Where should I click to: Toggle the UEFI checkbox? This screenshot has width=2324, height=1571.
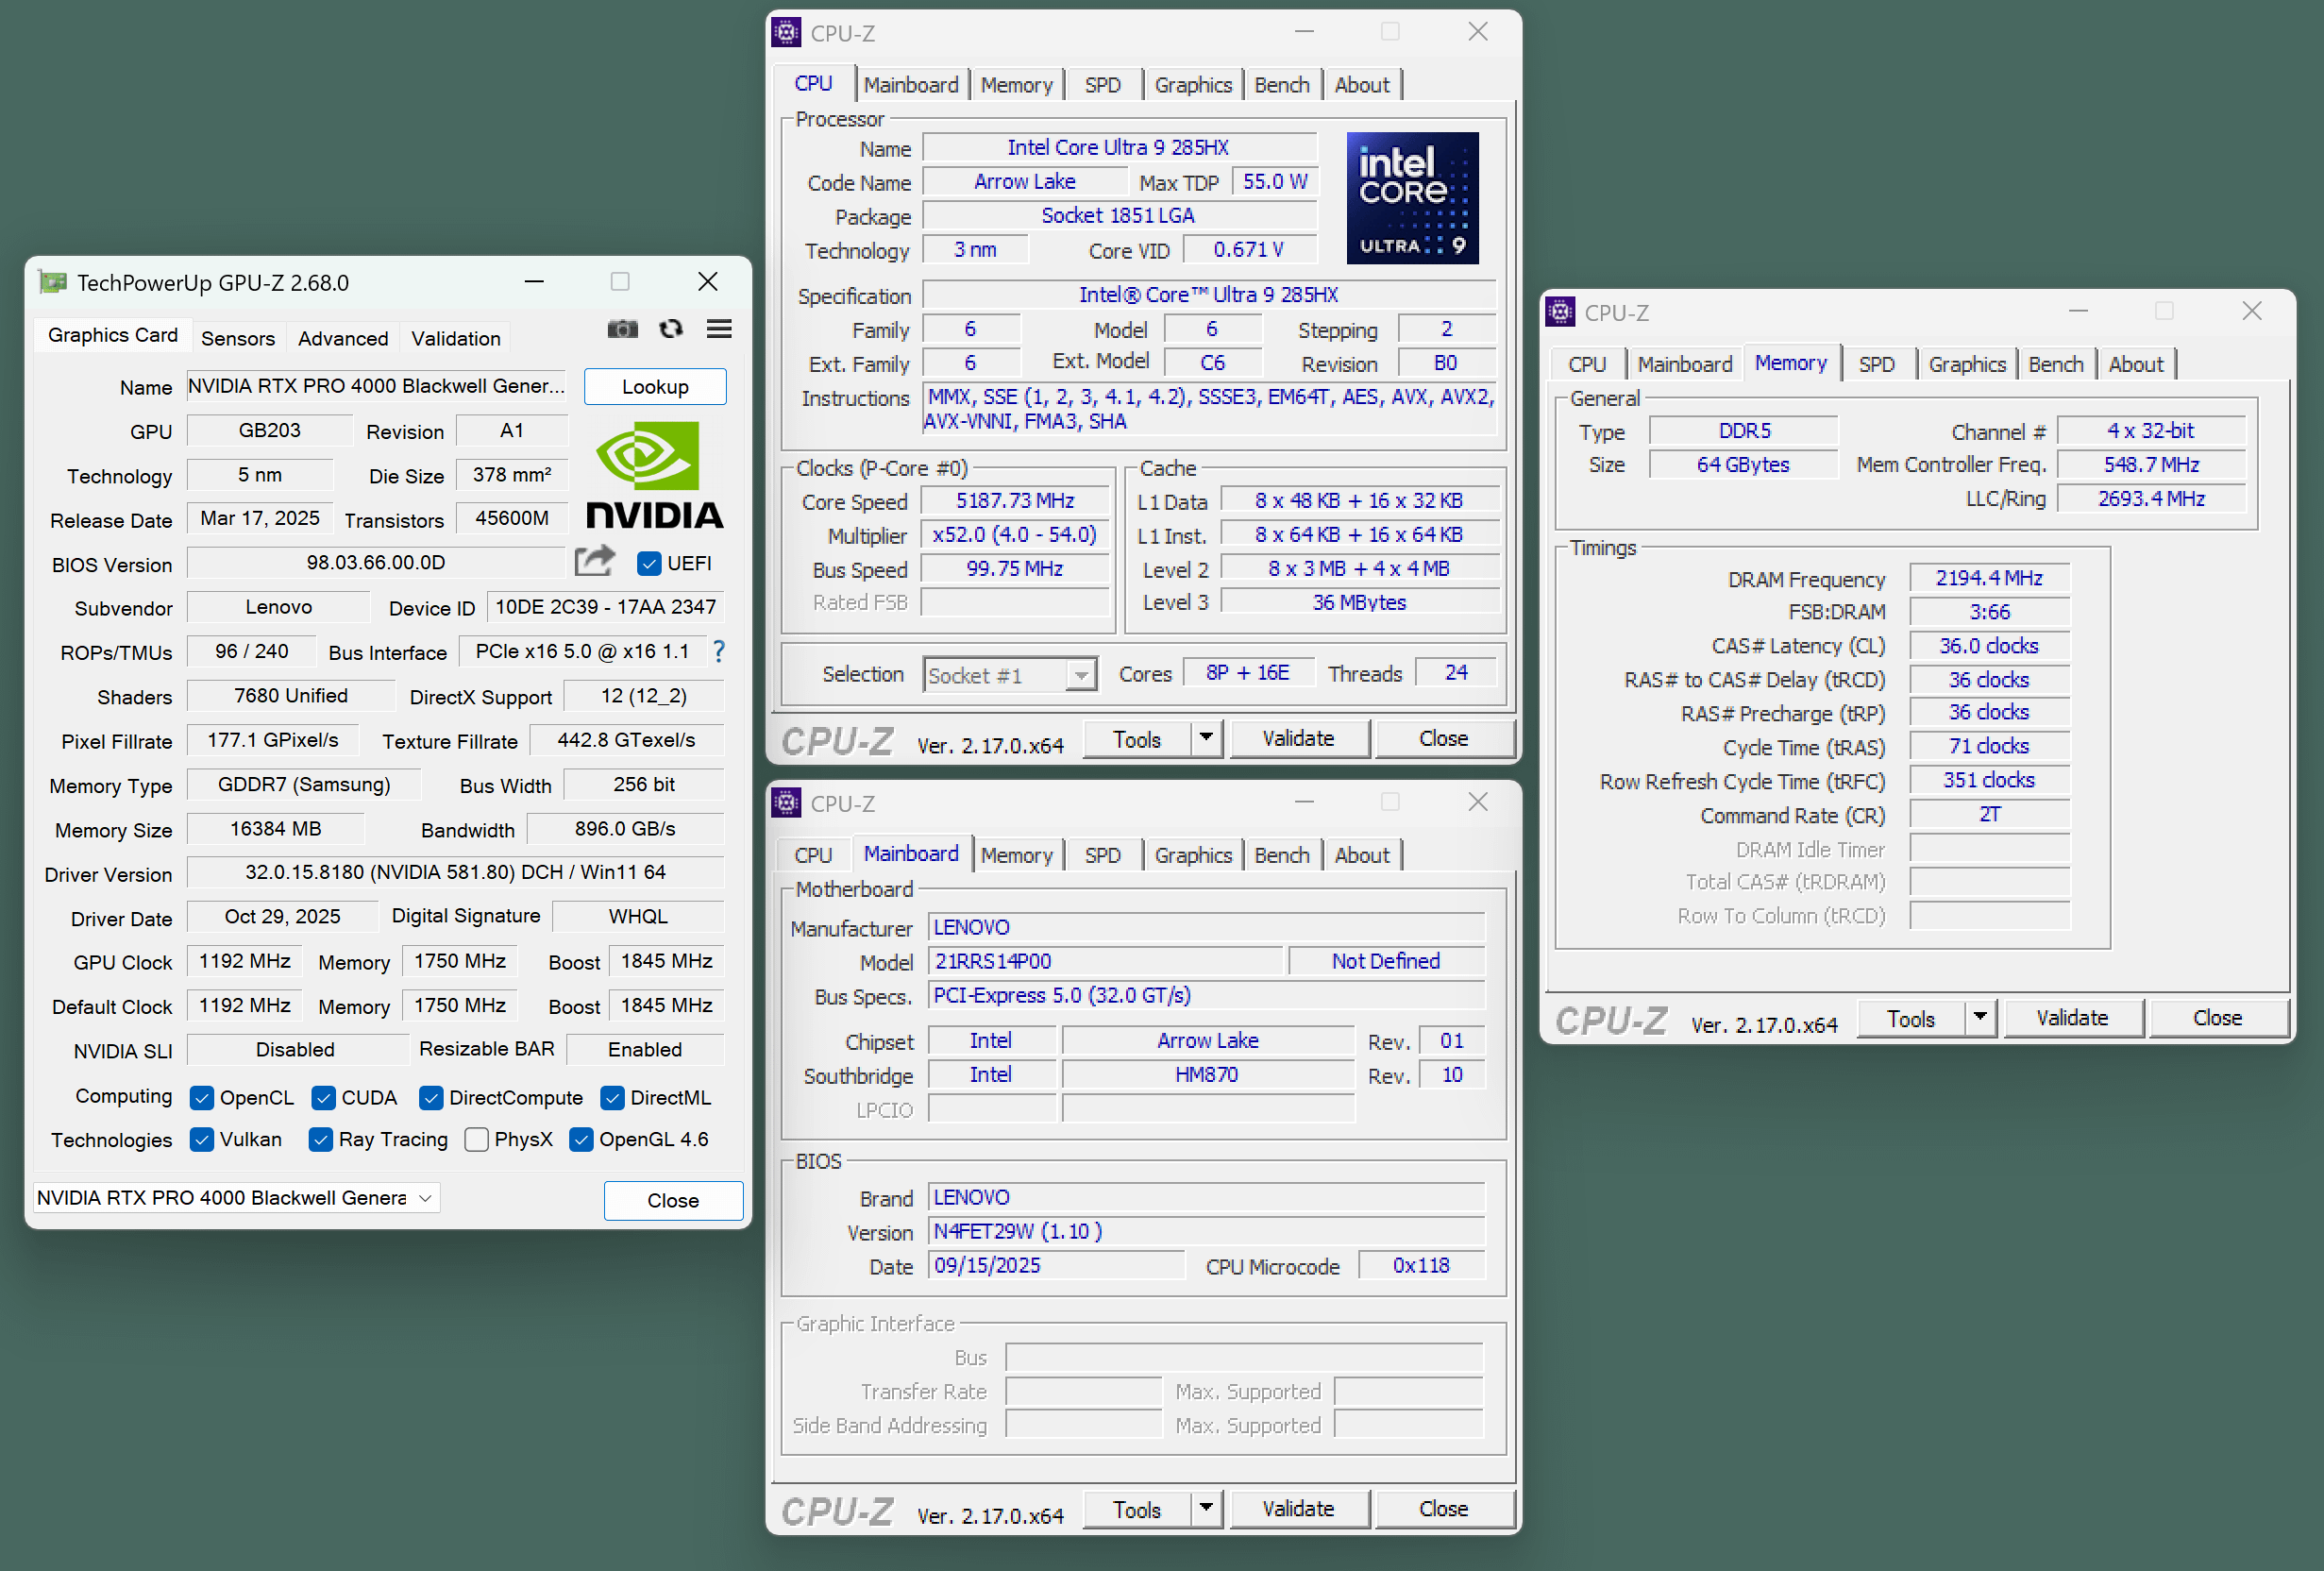(649, 563)
